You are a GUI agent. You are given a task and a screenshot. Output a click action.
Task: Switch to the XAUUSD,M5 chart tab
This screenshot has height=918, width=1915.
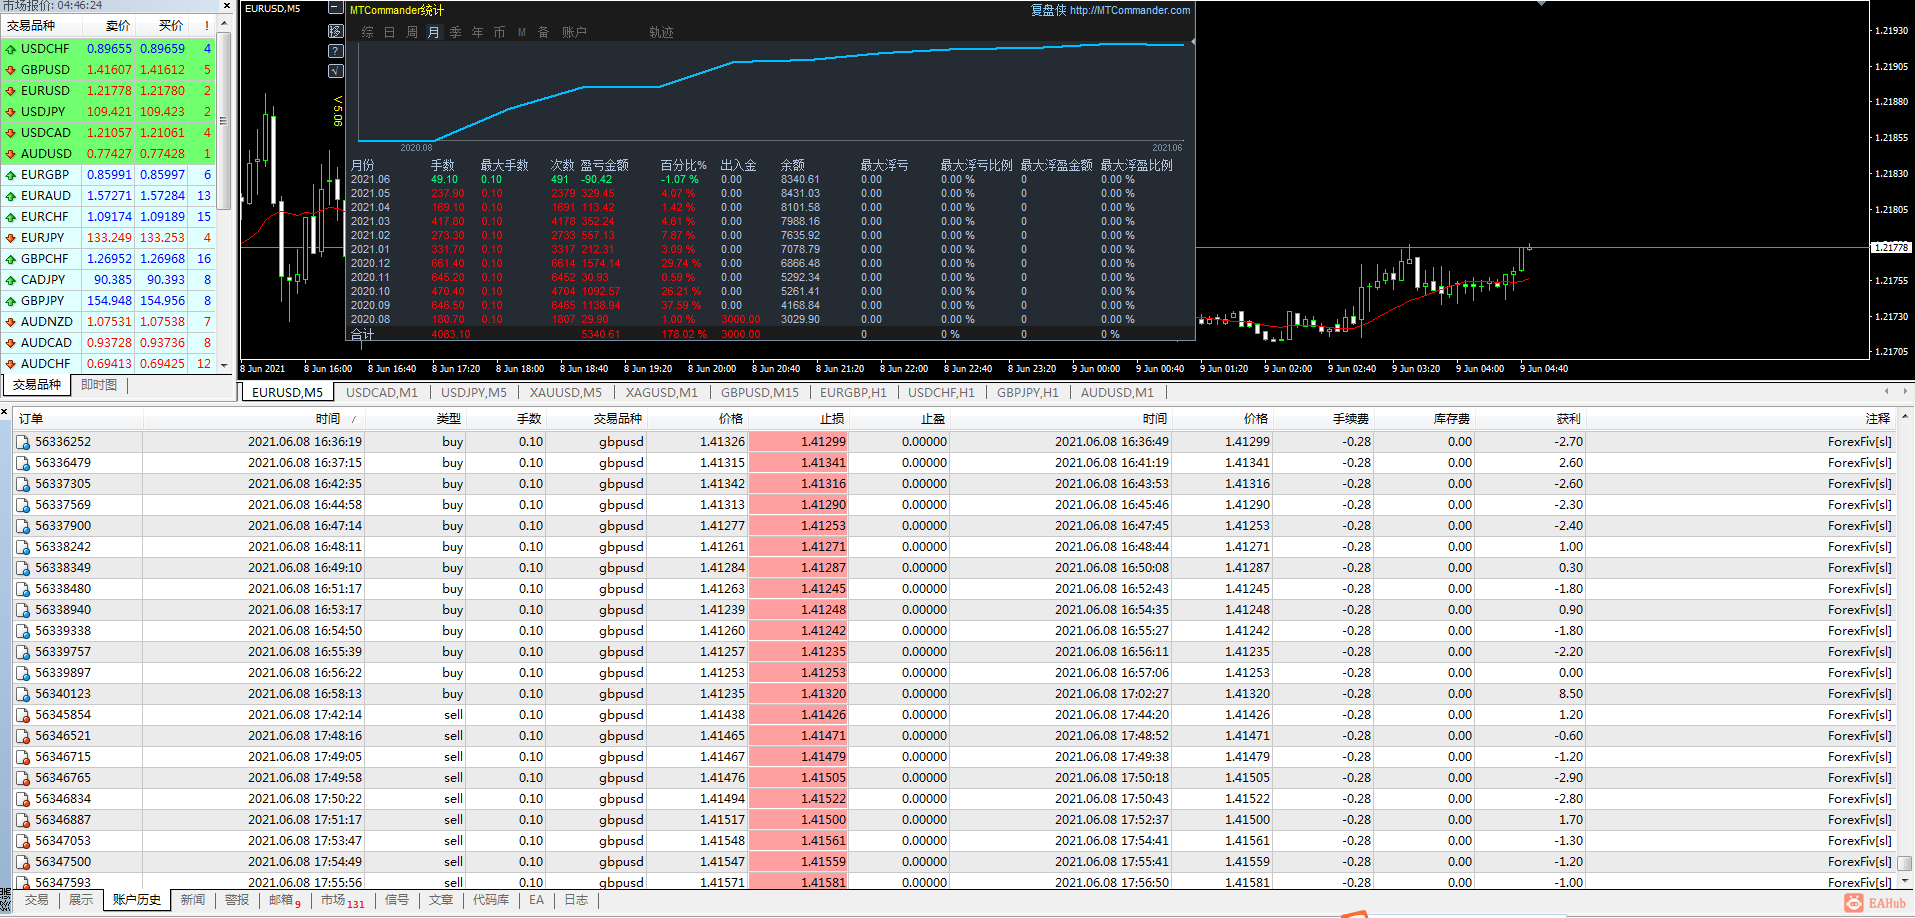tap(566, 393)
